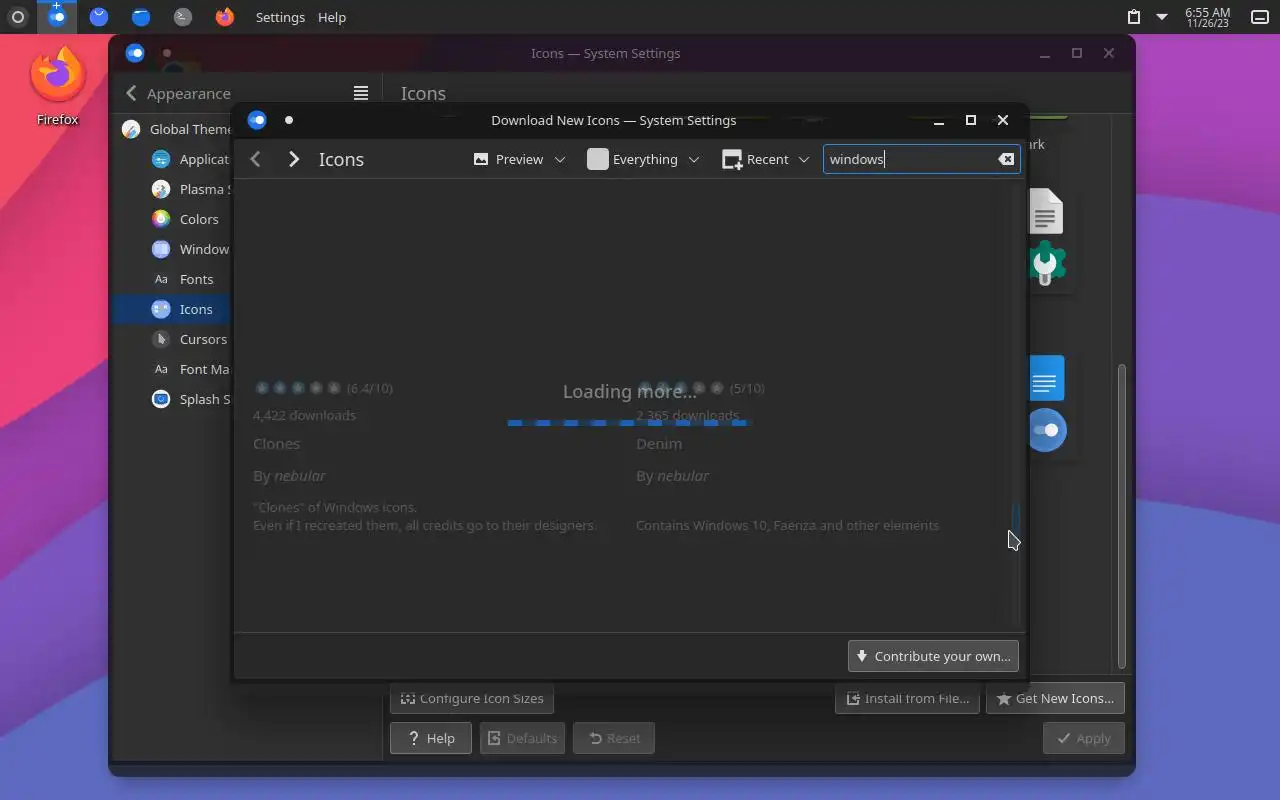The height and width of the screenshot is (800, 1280).
Task: Open the Everything category dropdown
Action: click(643, 159)
